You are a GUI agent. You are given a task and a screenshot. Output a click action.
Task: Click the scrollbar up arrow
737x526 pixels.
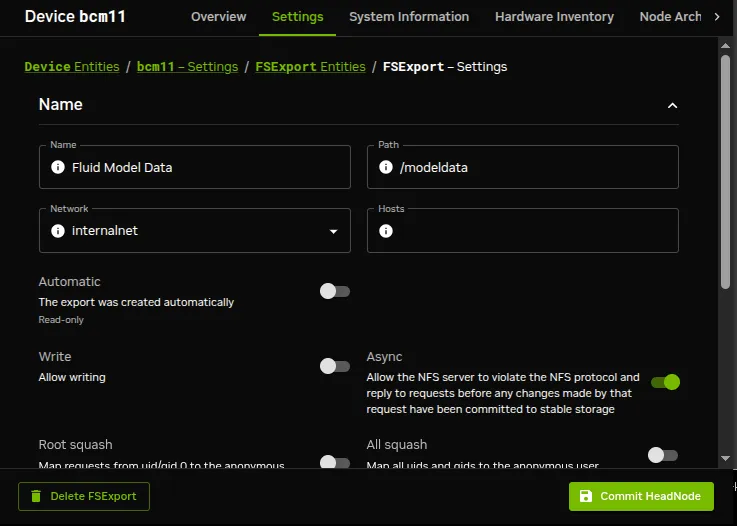tap(725, 46)
